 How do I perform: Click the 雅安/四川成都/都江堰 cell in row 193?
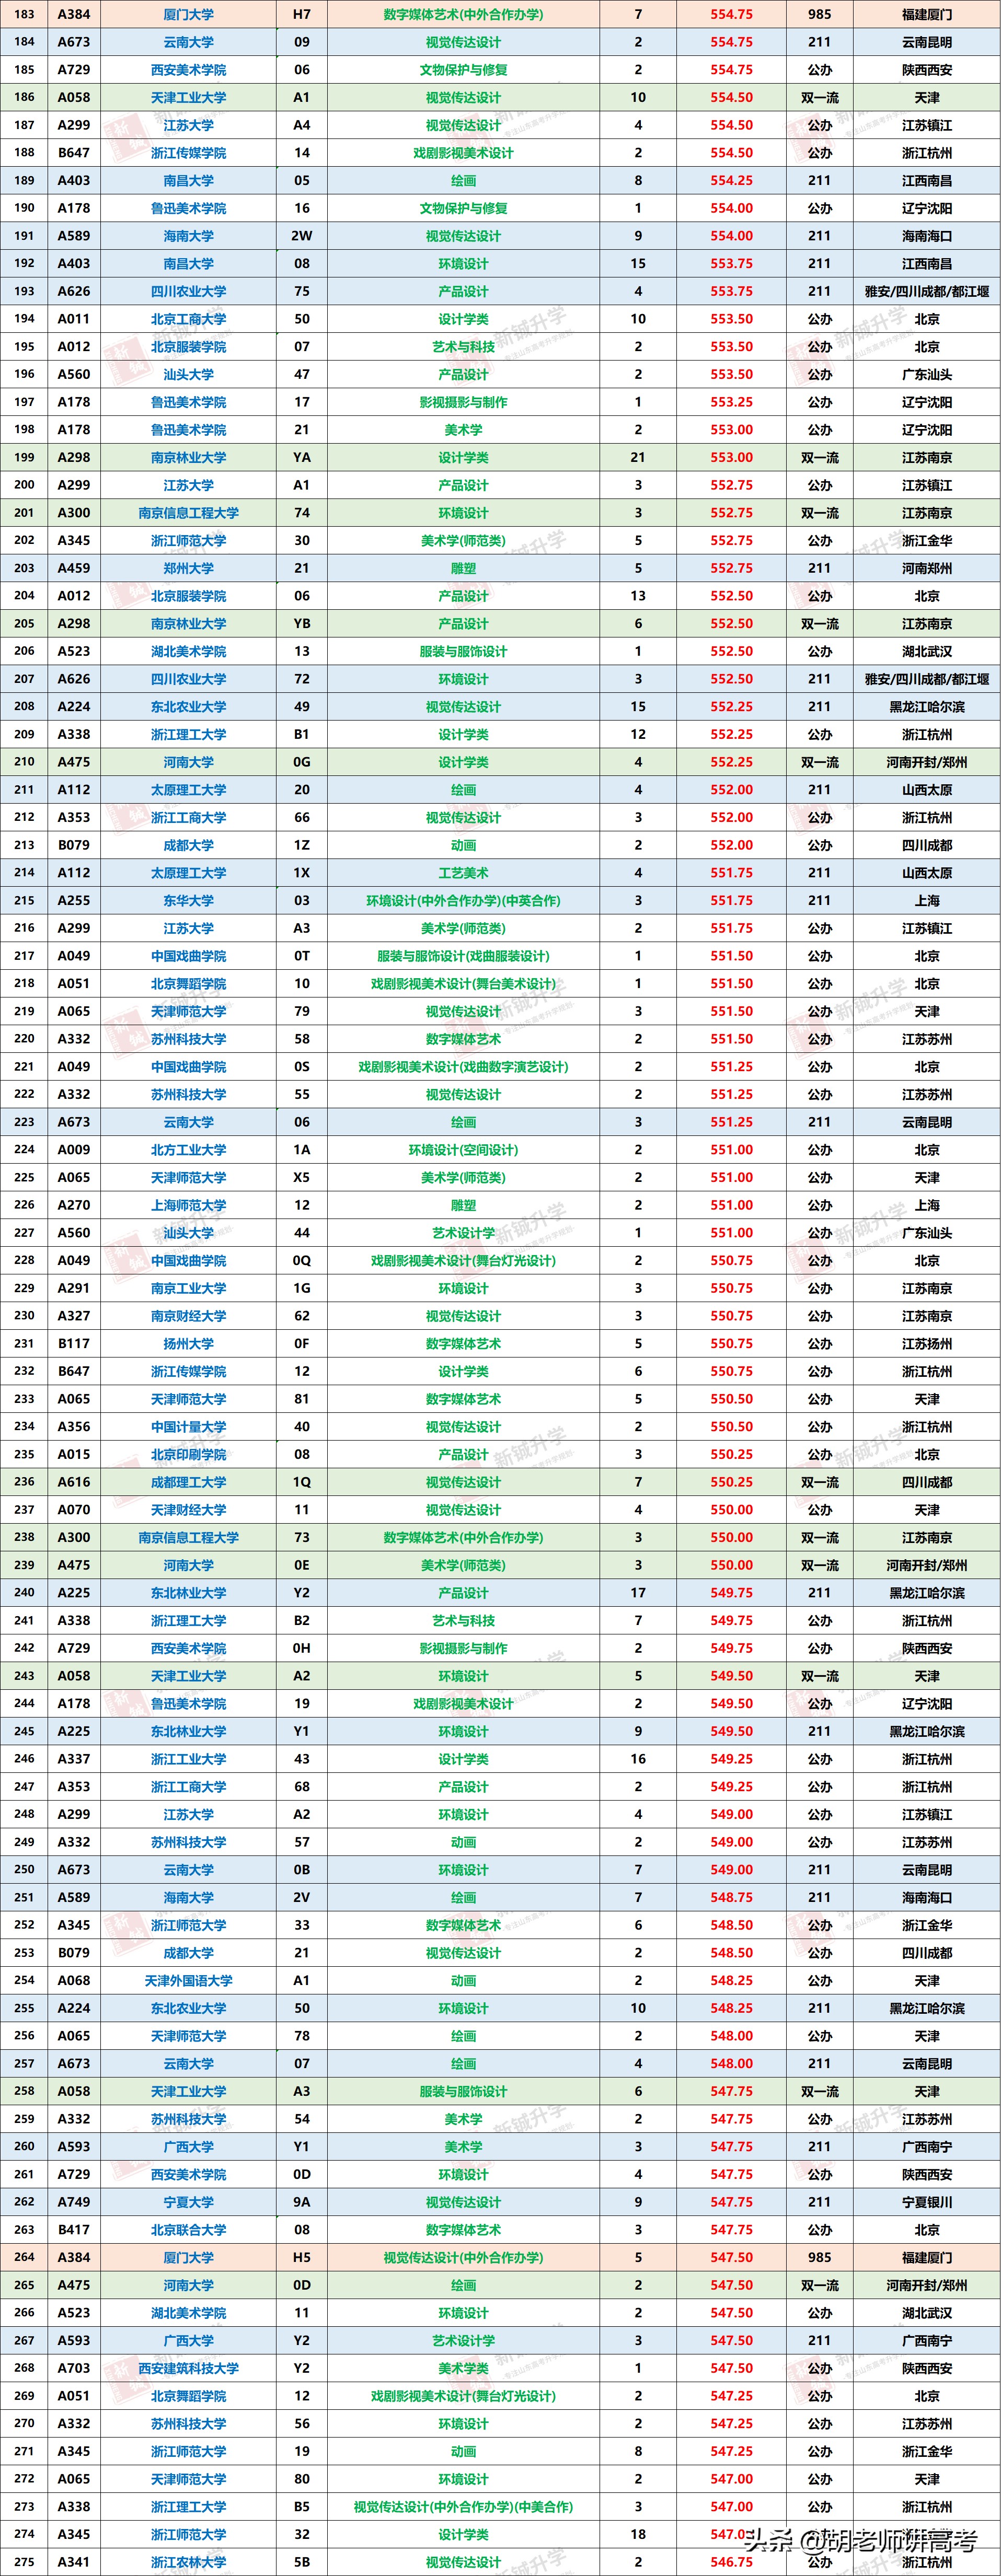[x=927, y=291]
